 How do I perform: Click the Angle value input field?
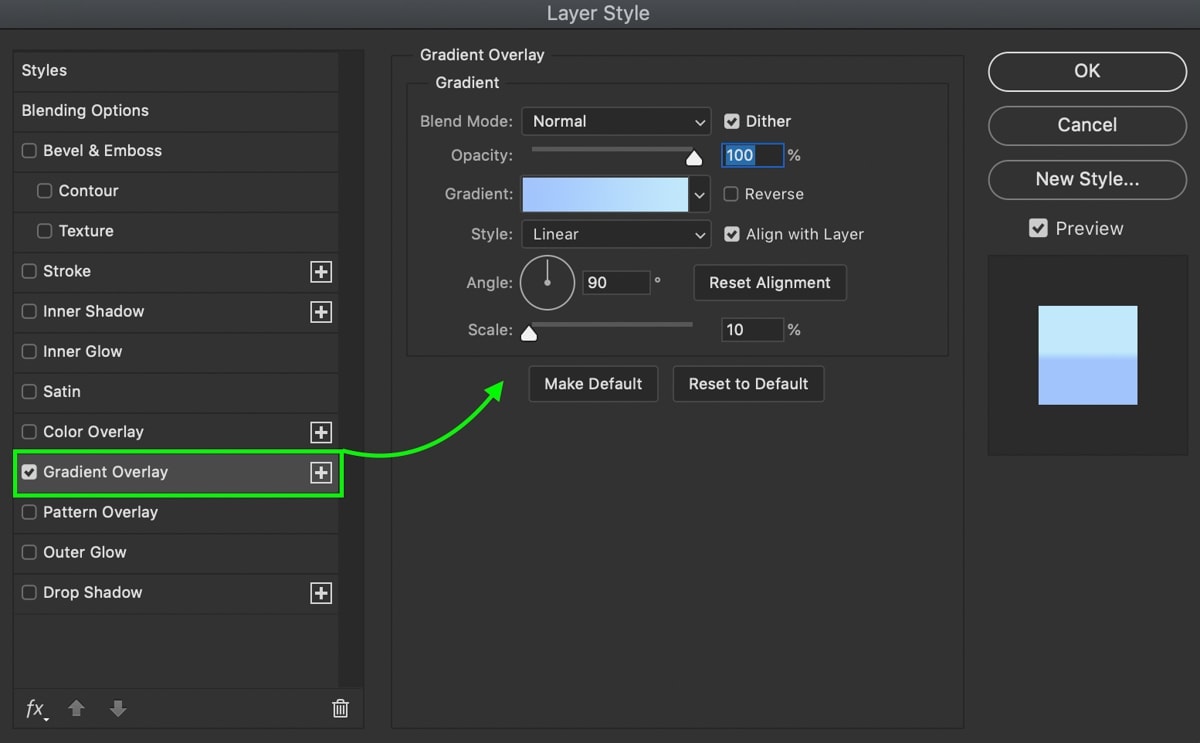pyautogui.click(x=616, y=283)
